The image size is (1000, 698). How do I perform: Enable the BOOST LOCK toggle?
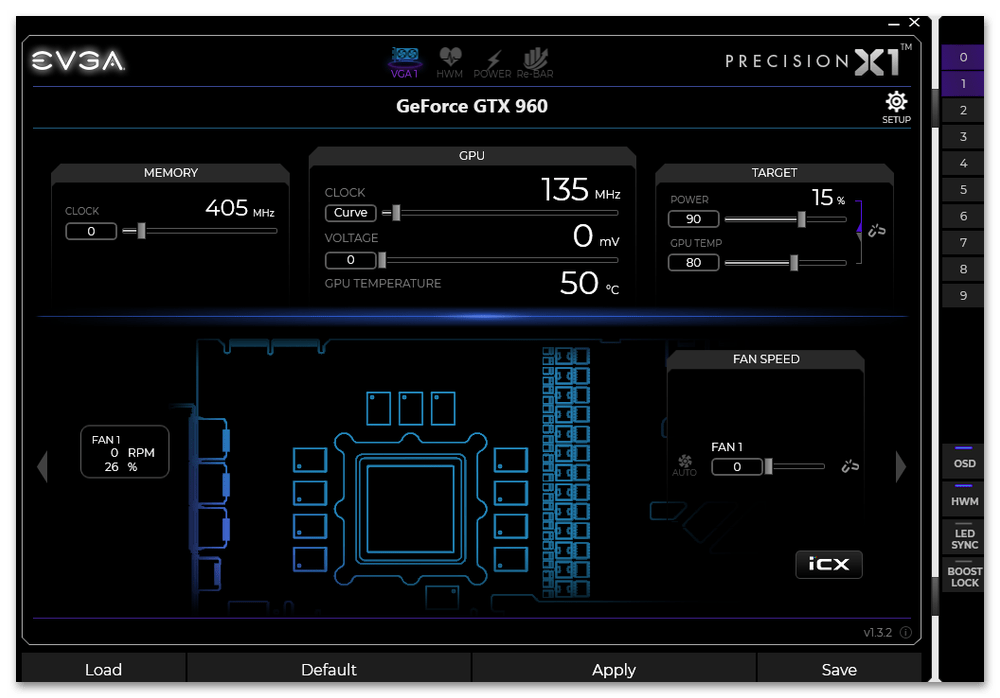964,576
